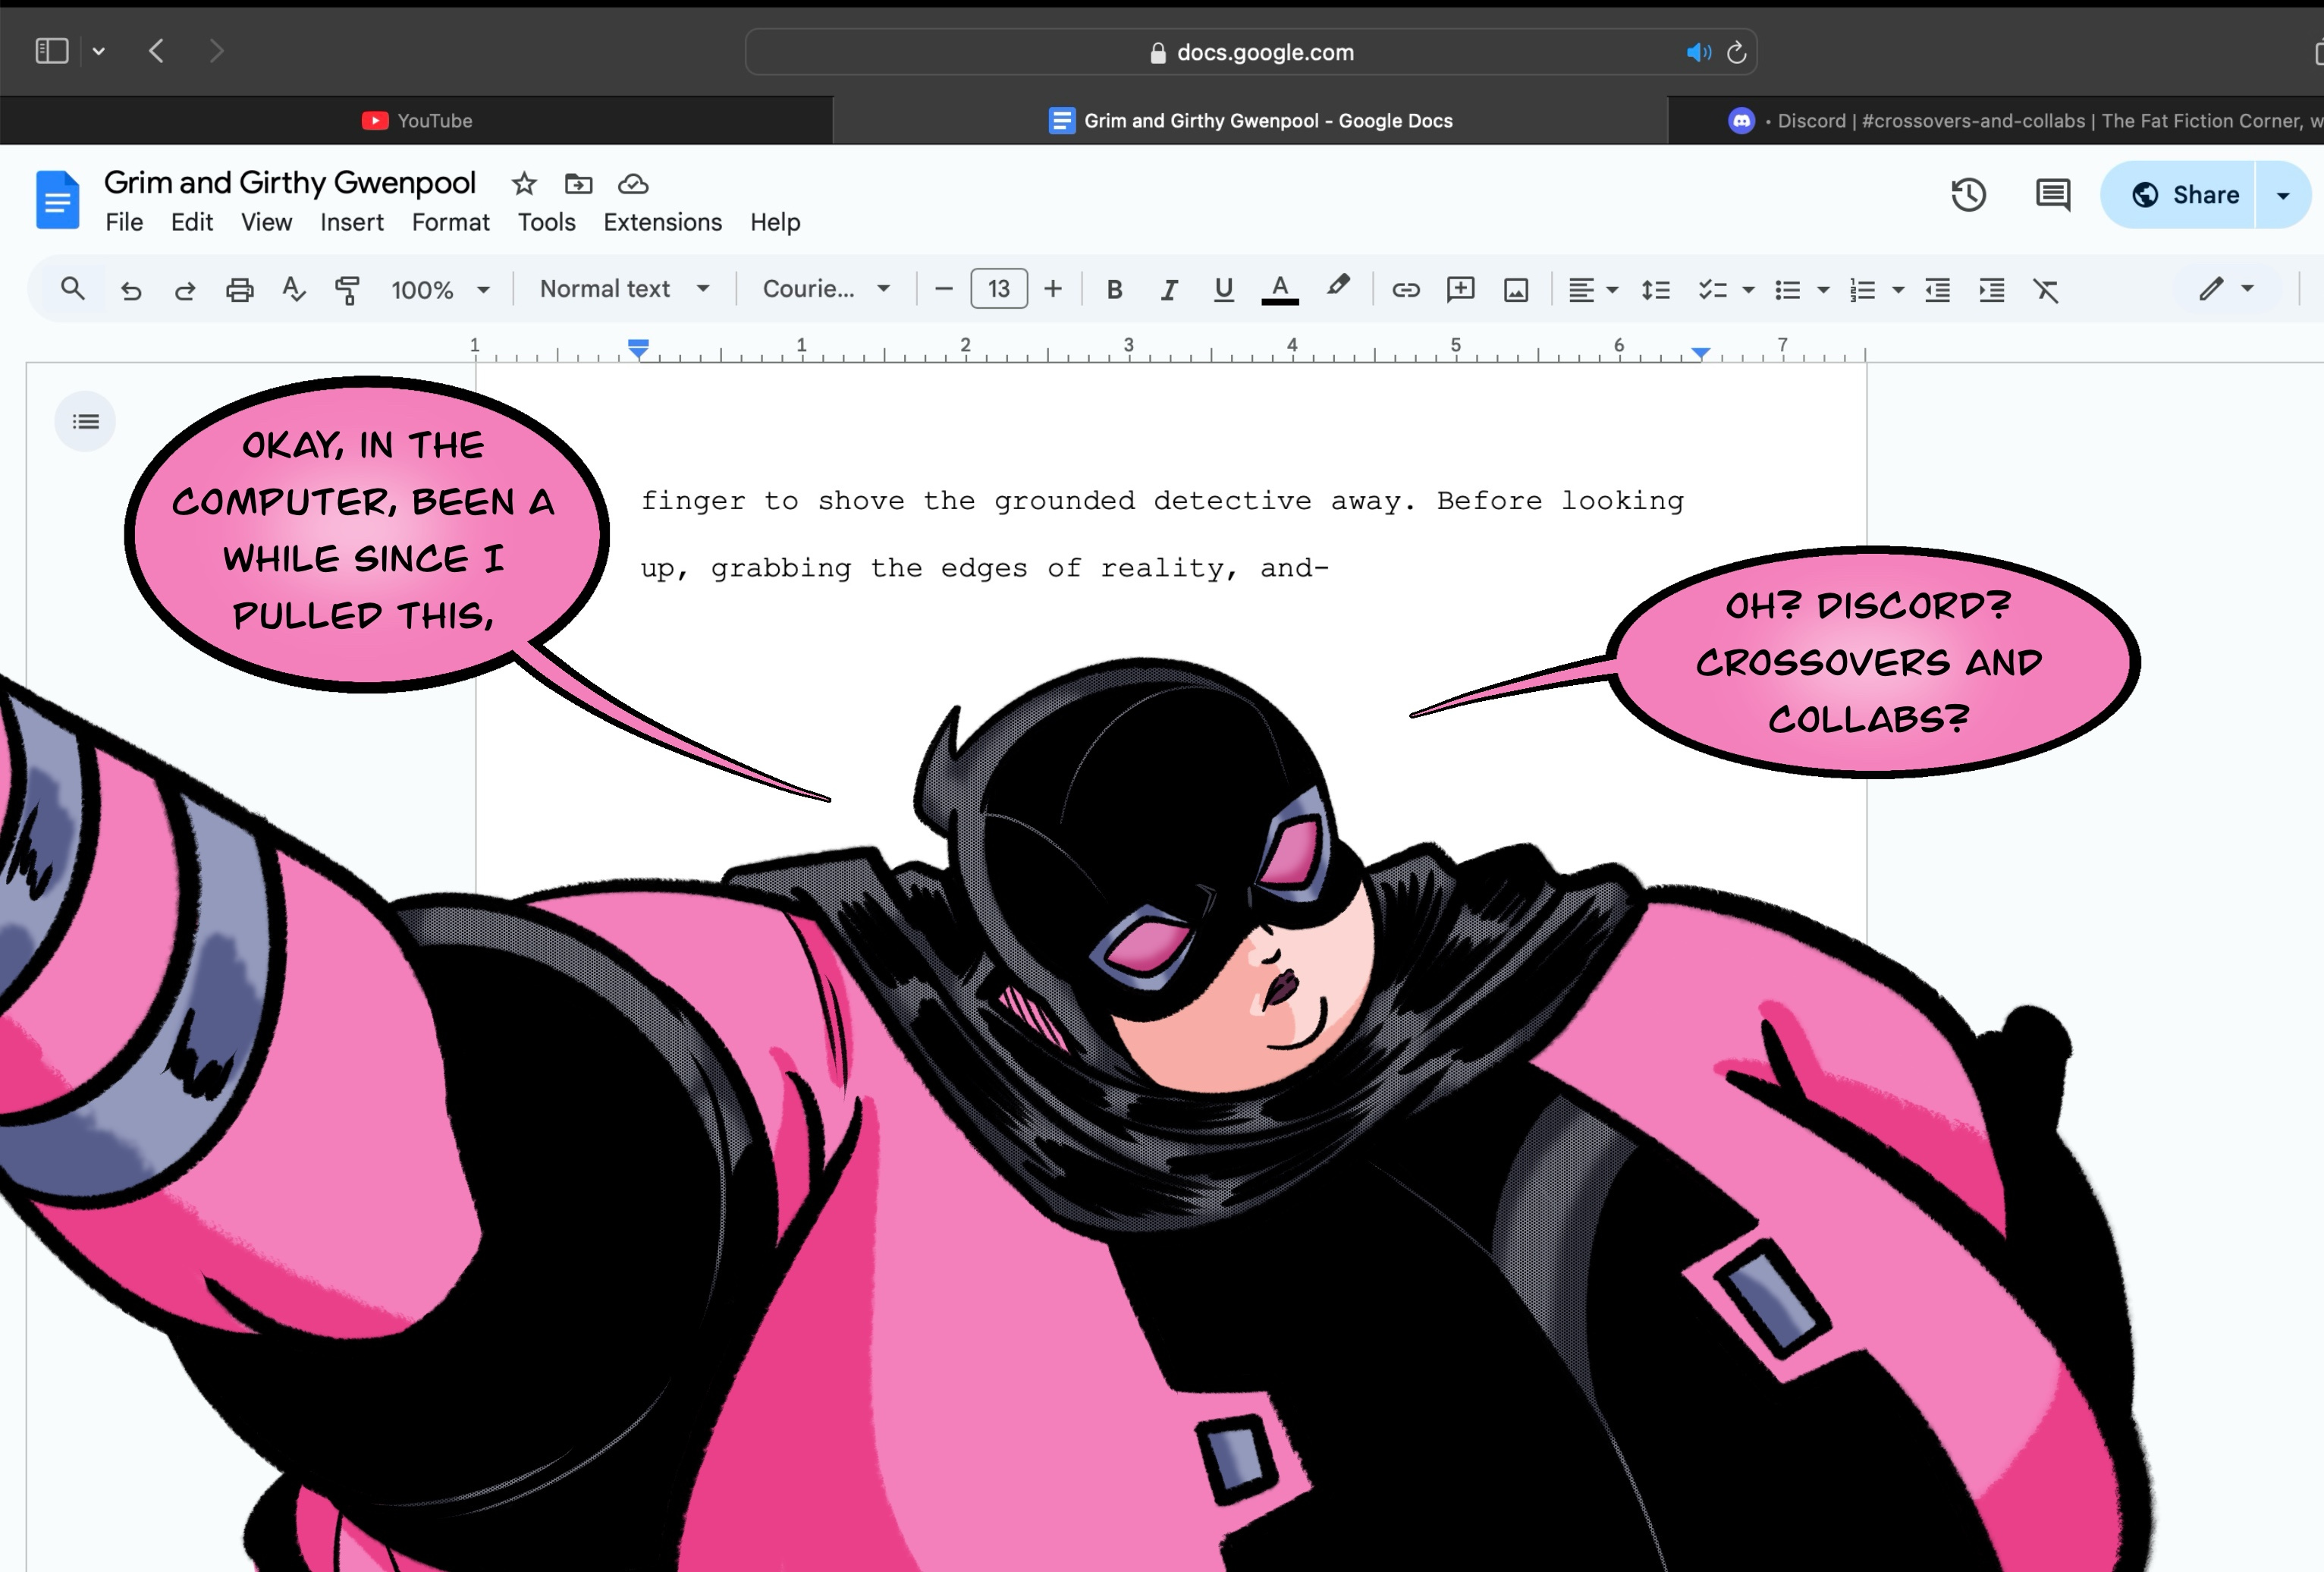Open the View menu
The image size is (2324, 1572).
(x=266, y=222)
